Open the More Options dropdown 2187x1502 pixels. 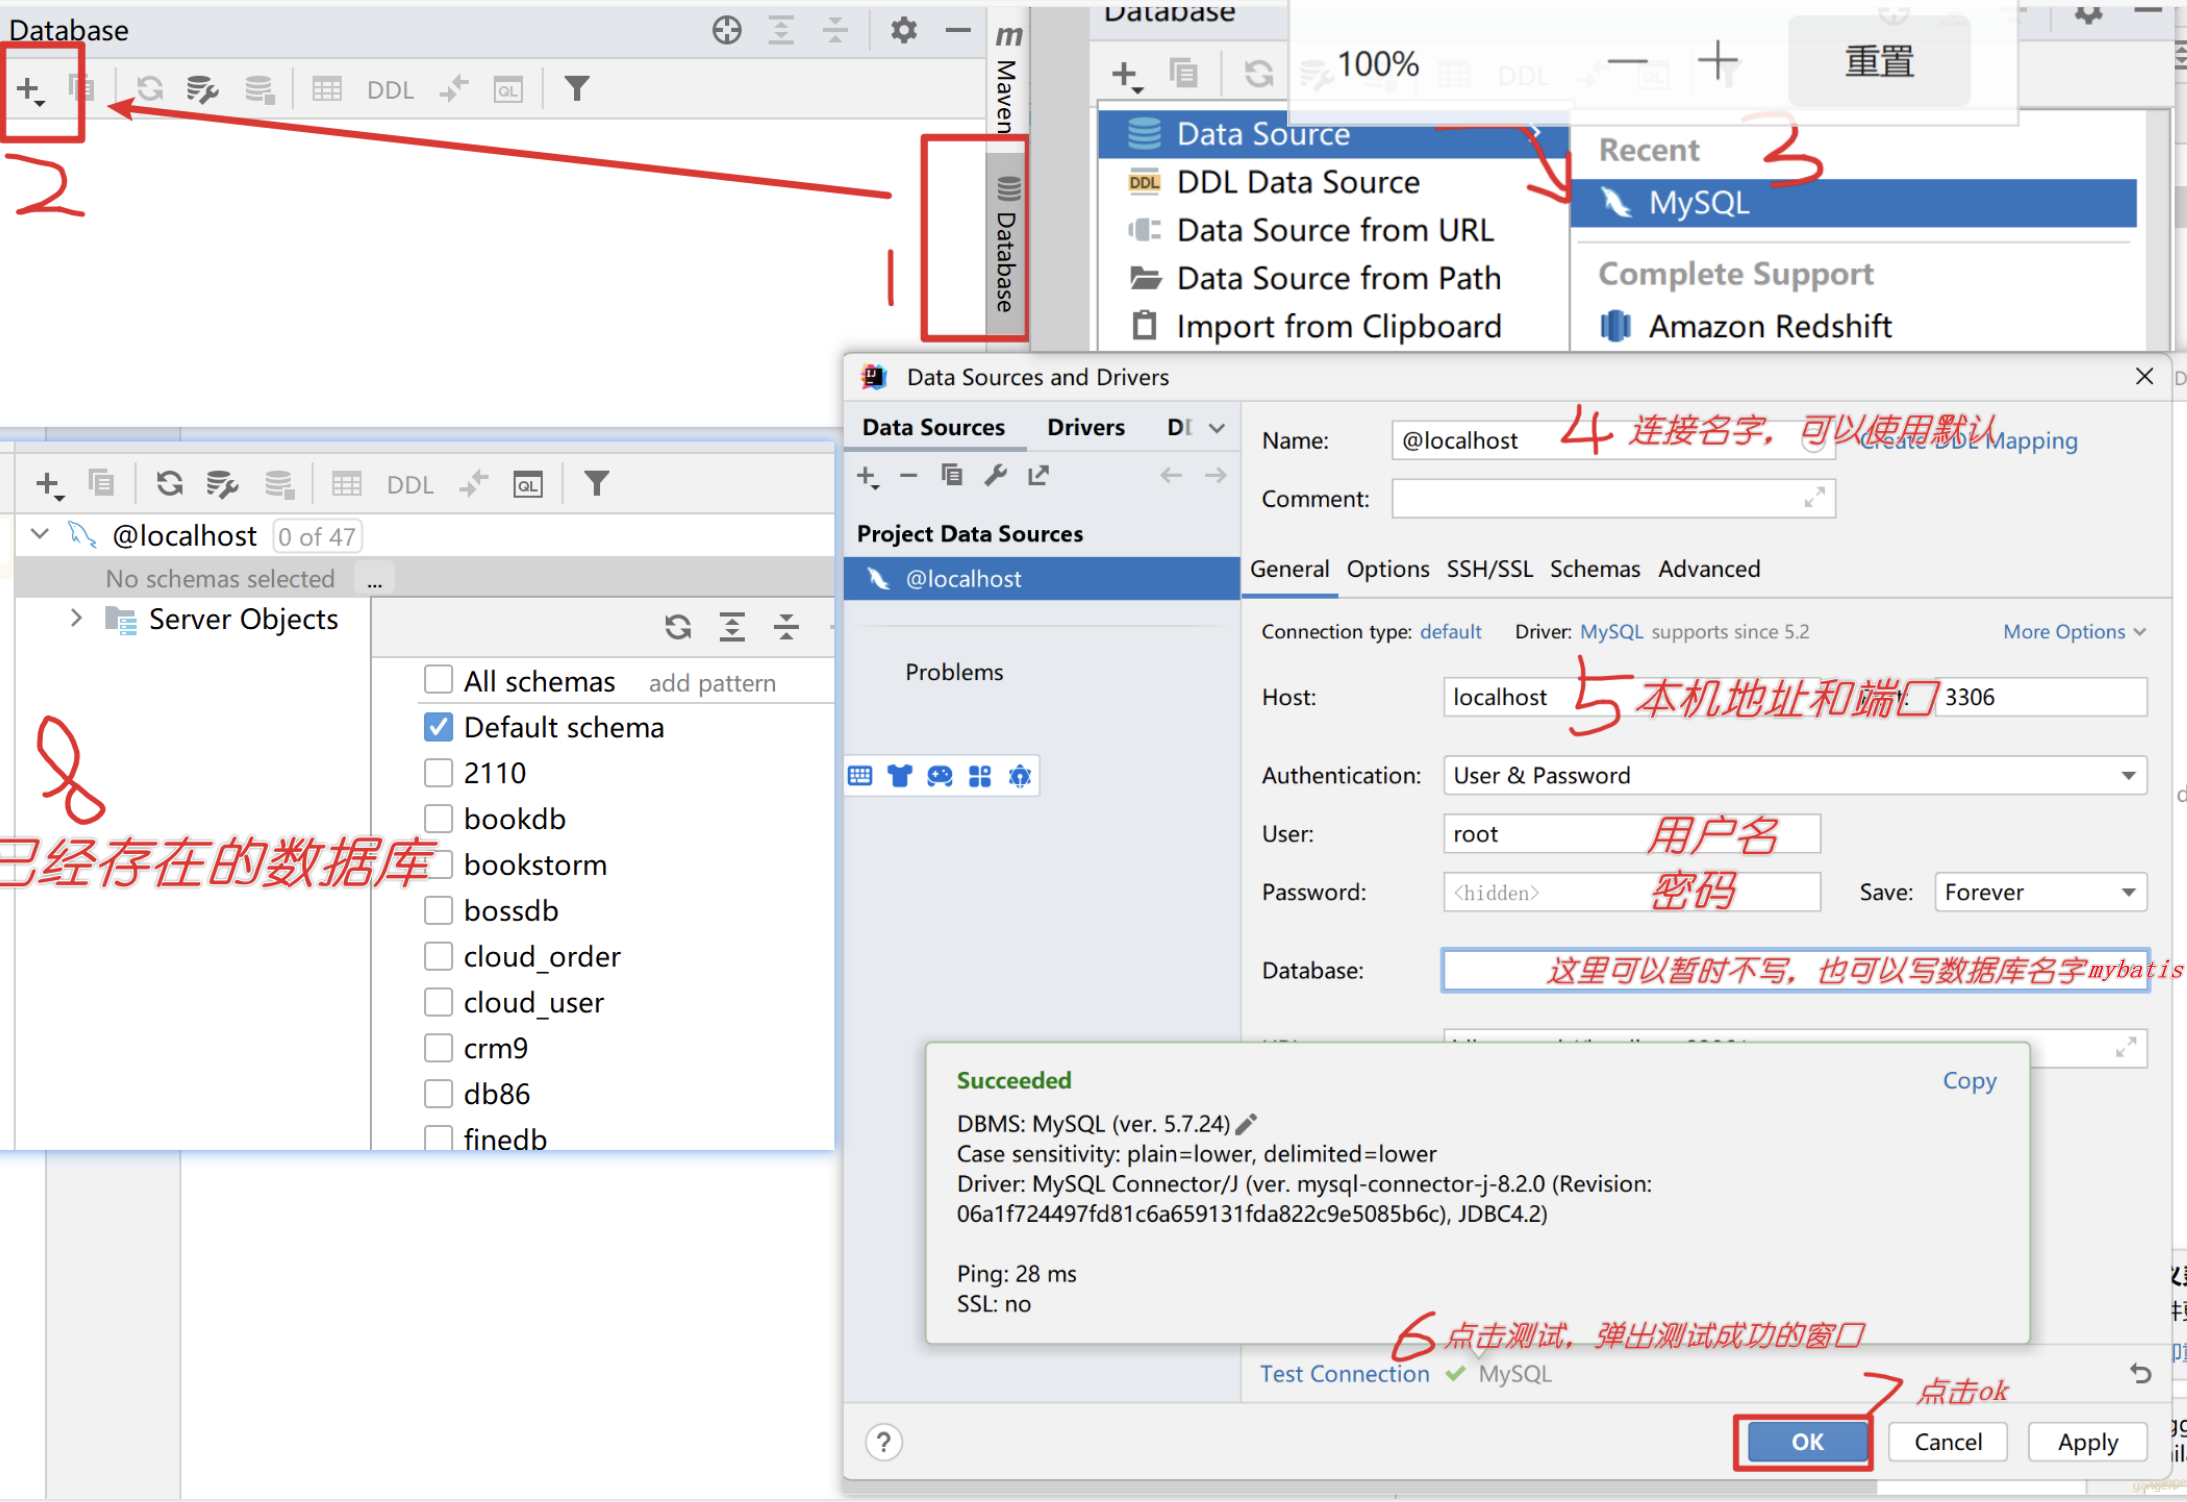pos(2074,632)
